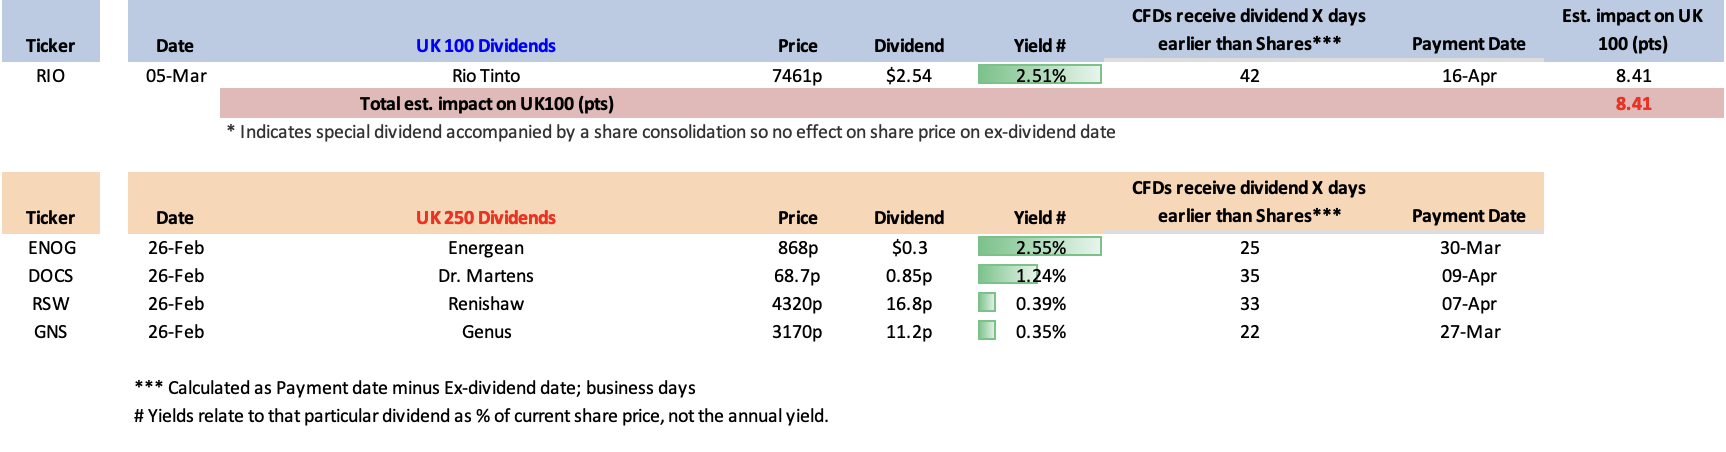Select the Rio Tinto company name cell
Image resolution: width=1726 pixels, height=452 pixels.
pos(485,76)
